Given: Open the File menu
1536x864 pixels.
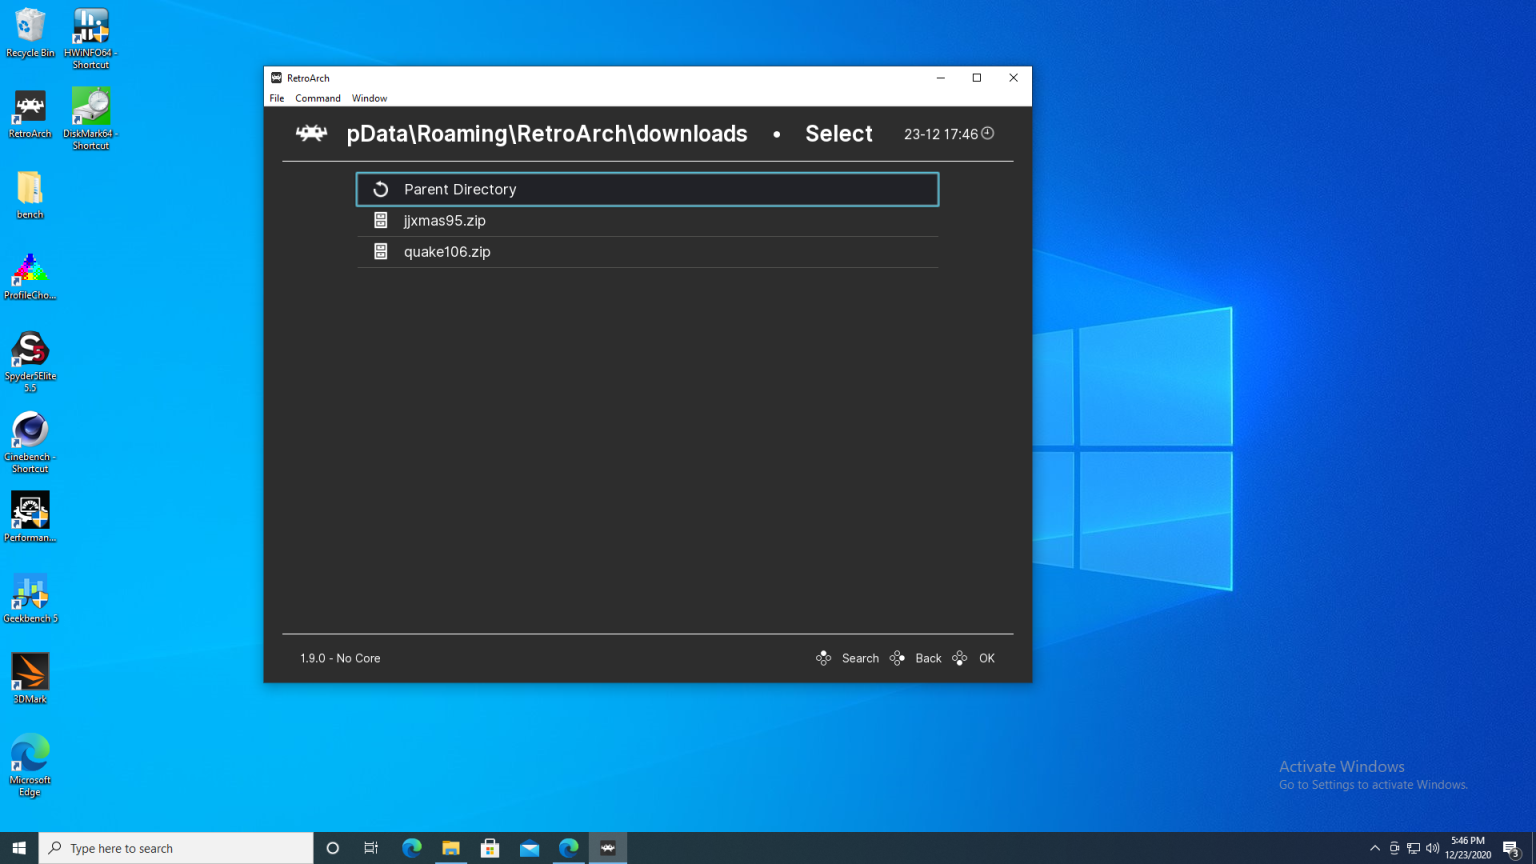Looking at the screenshot, I should [x=276, y=98].
